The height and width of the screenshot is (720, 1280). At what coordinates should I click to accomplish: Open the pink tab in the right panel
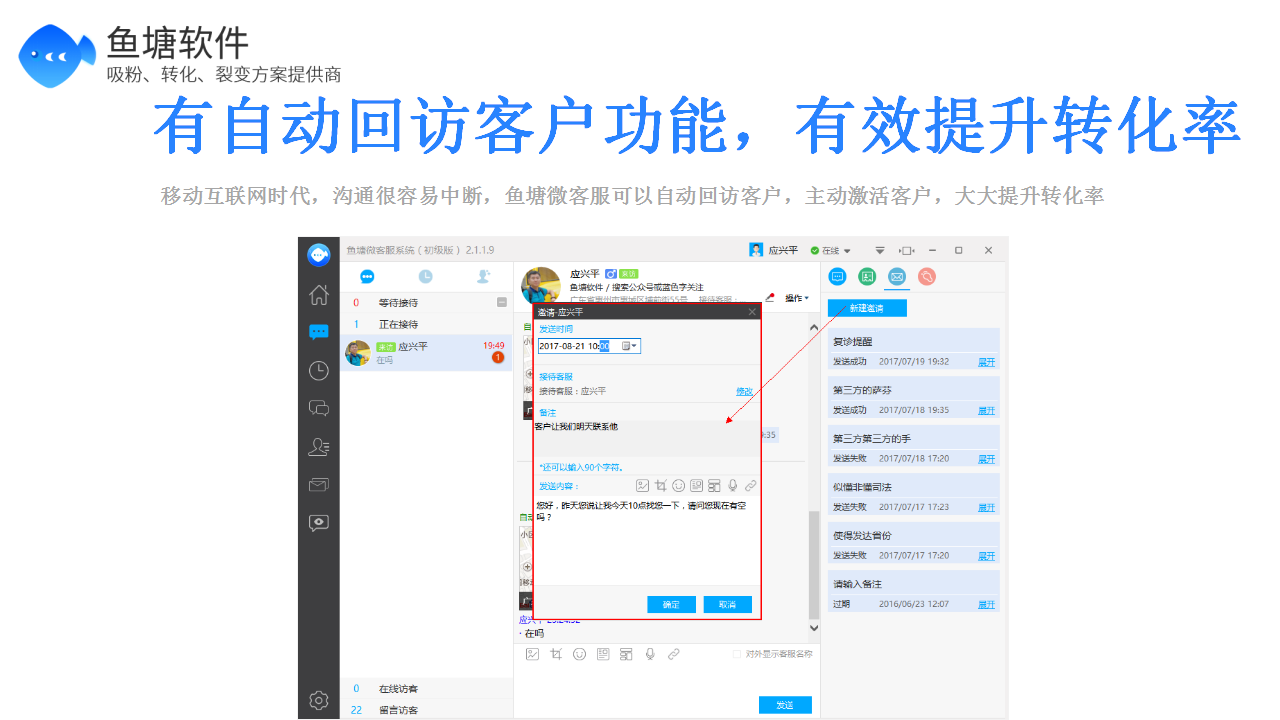pos(927,277)
